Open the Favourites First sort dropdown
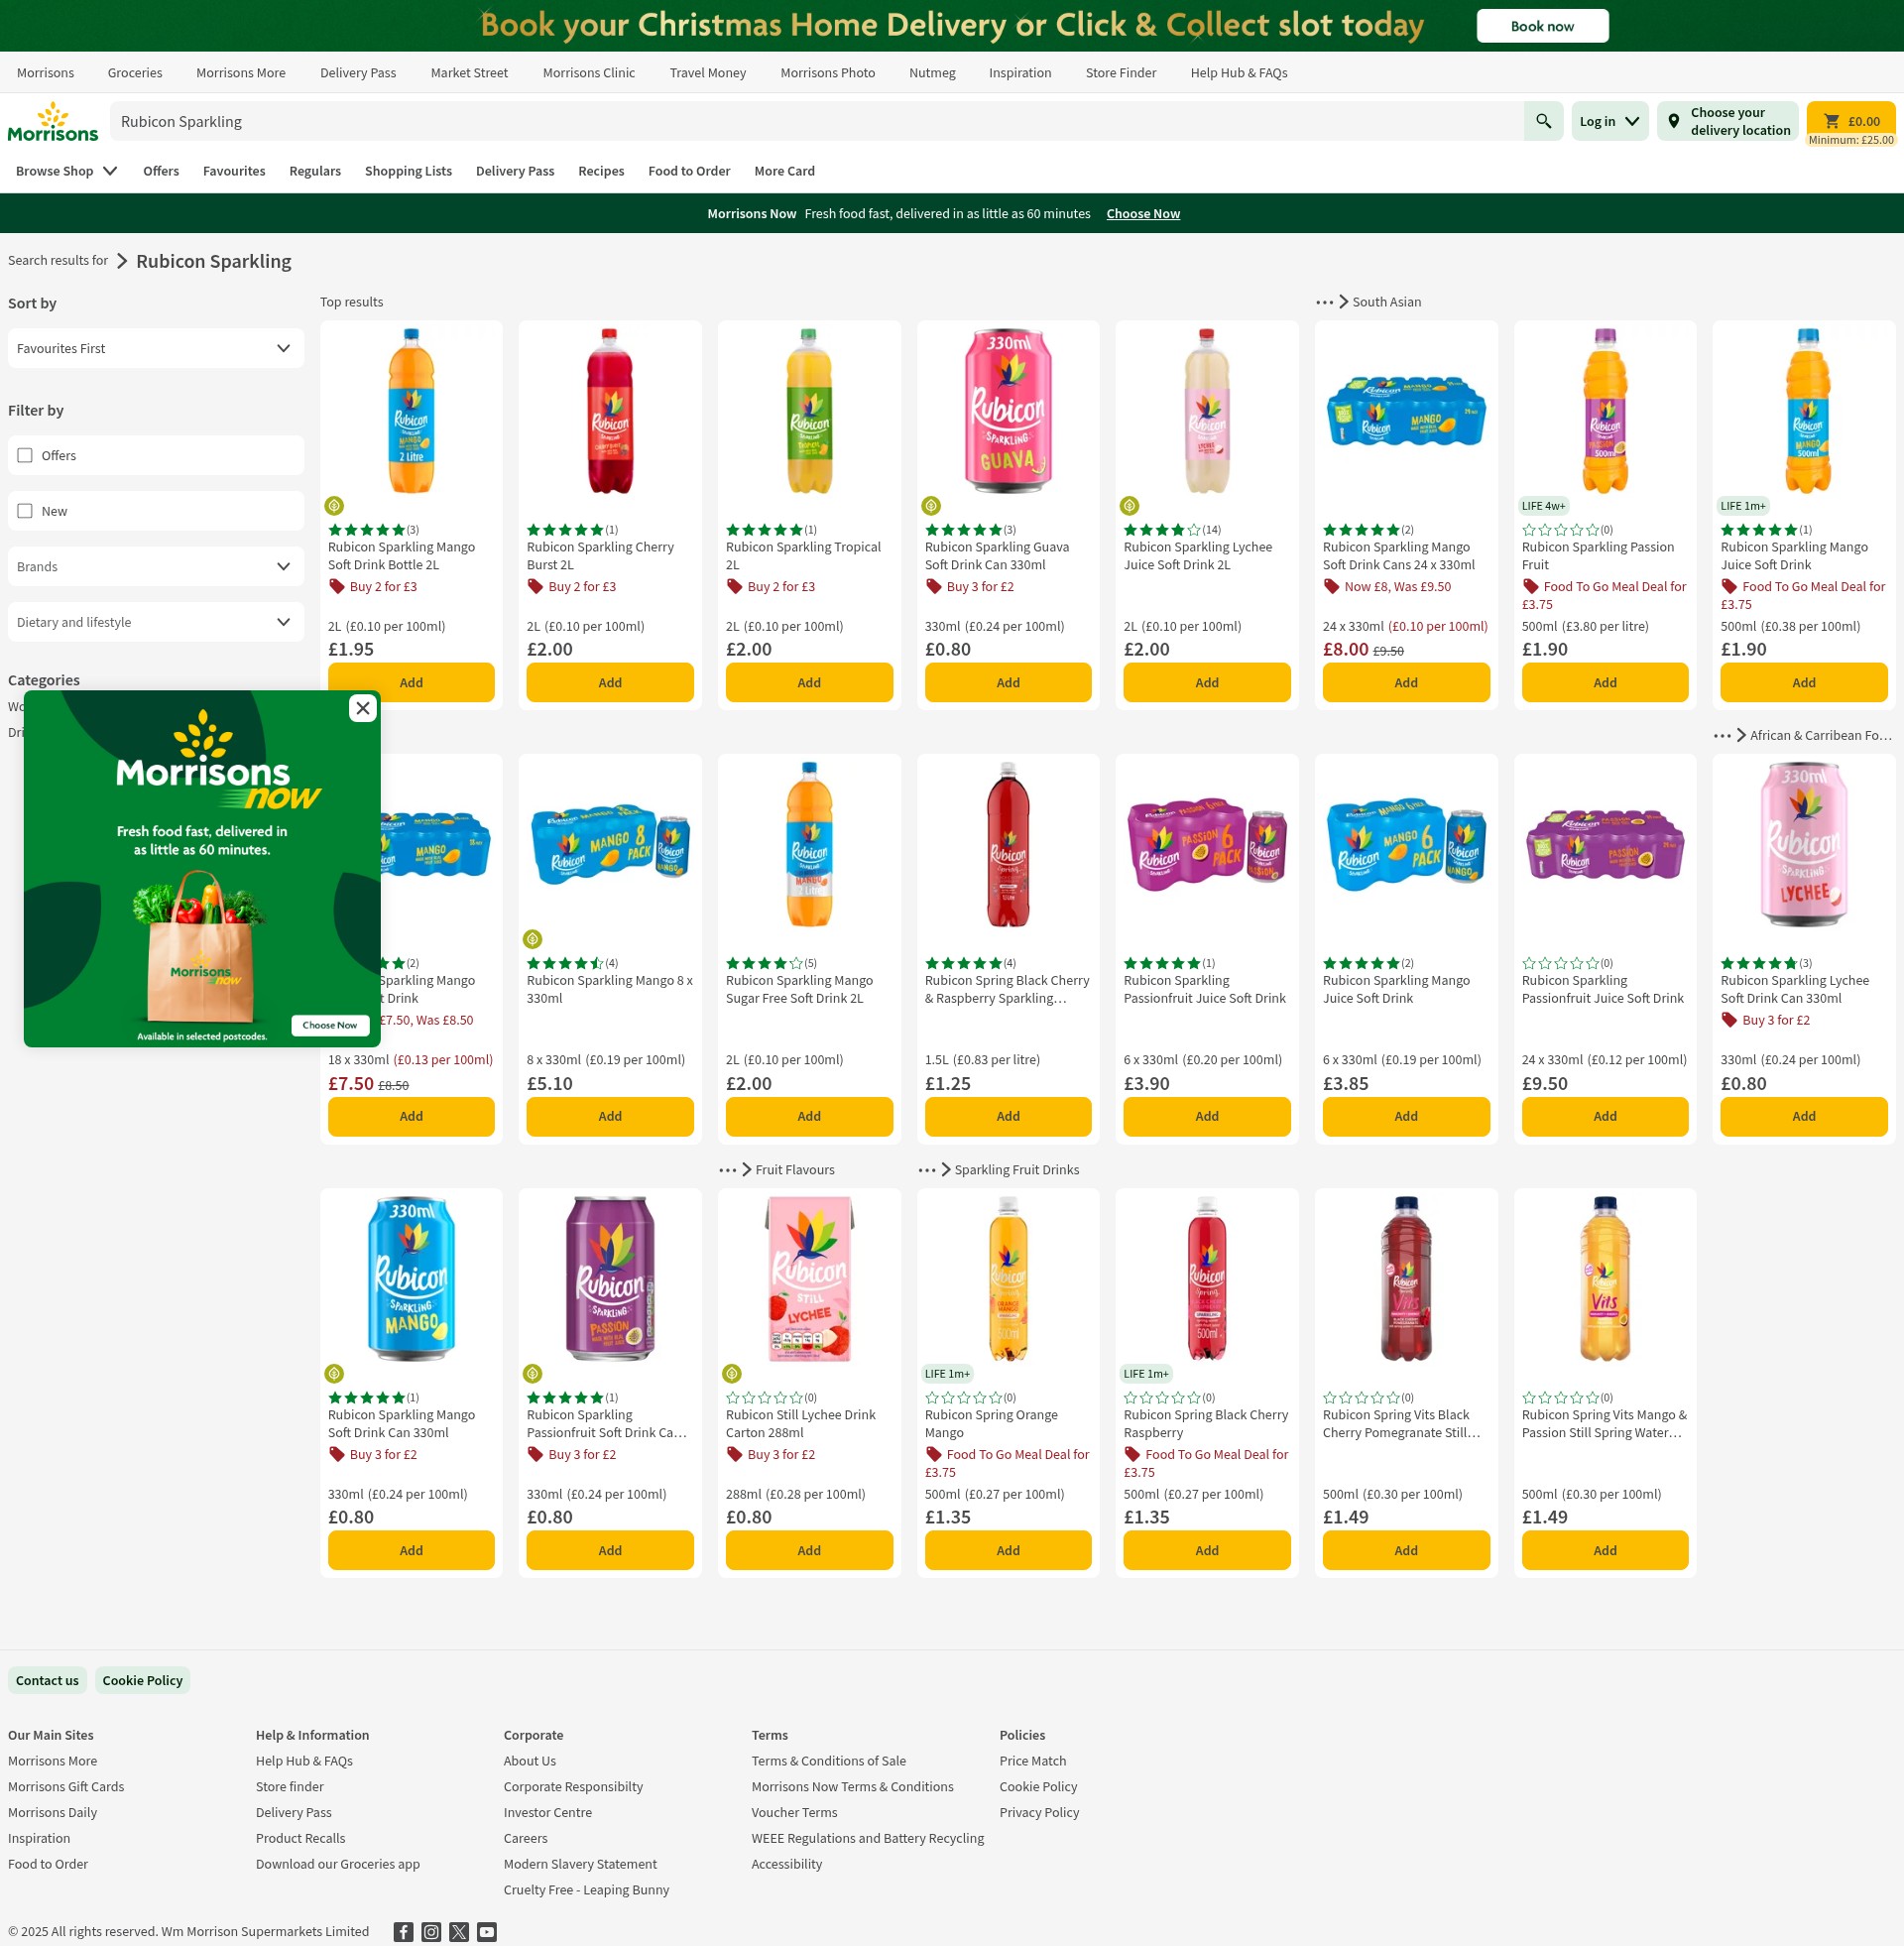 [156, 348]
